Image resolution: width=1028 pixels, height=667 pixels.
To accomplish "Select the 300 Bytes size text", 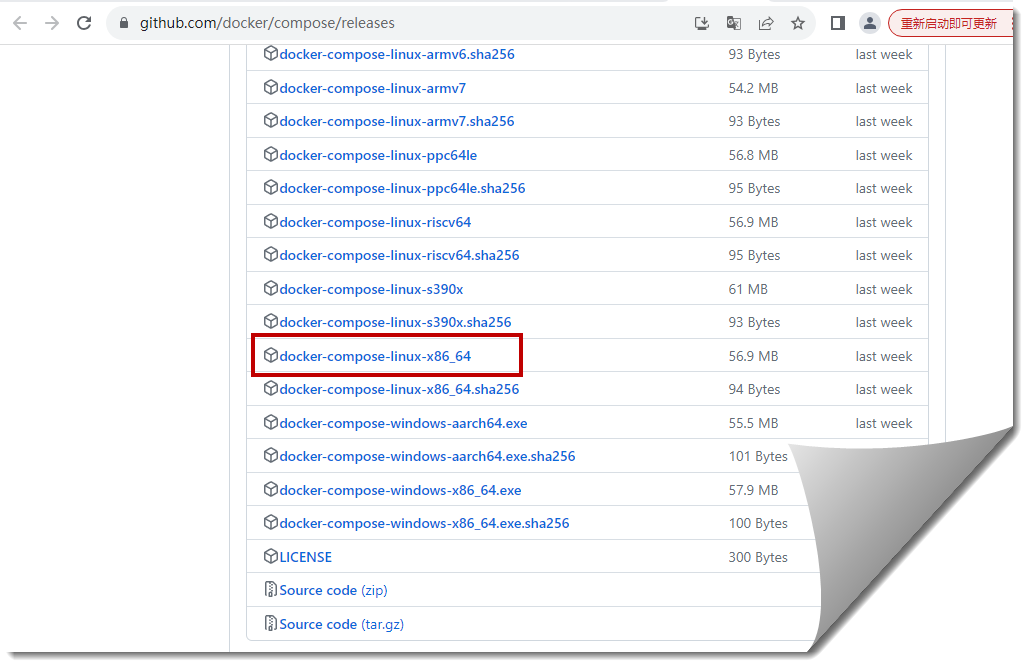I will click(758, 557).
